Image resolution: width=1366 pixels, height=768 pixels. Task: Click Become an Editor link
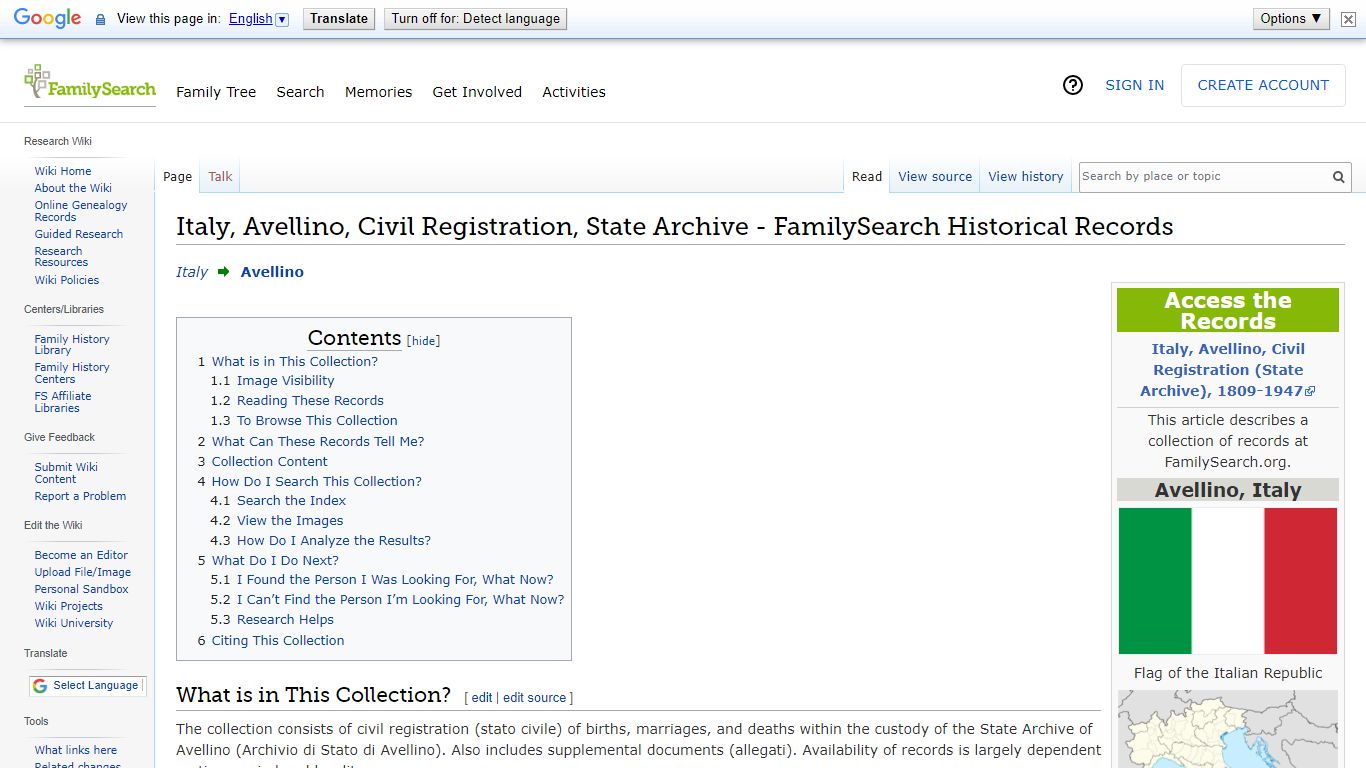click(x=81, y=555)
